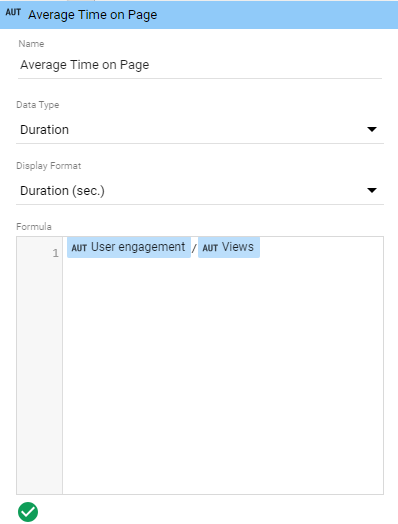Click the Average Time on Page header title
Image resolution: width=398 pixels, height=524 pixels.
[93, 15]
